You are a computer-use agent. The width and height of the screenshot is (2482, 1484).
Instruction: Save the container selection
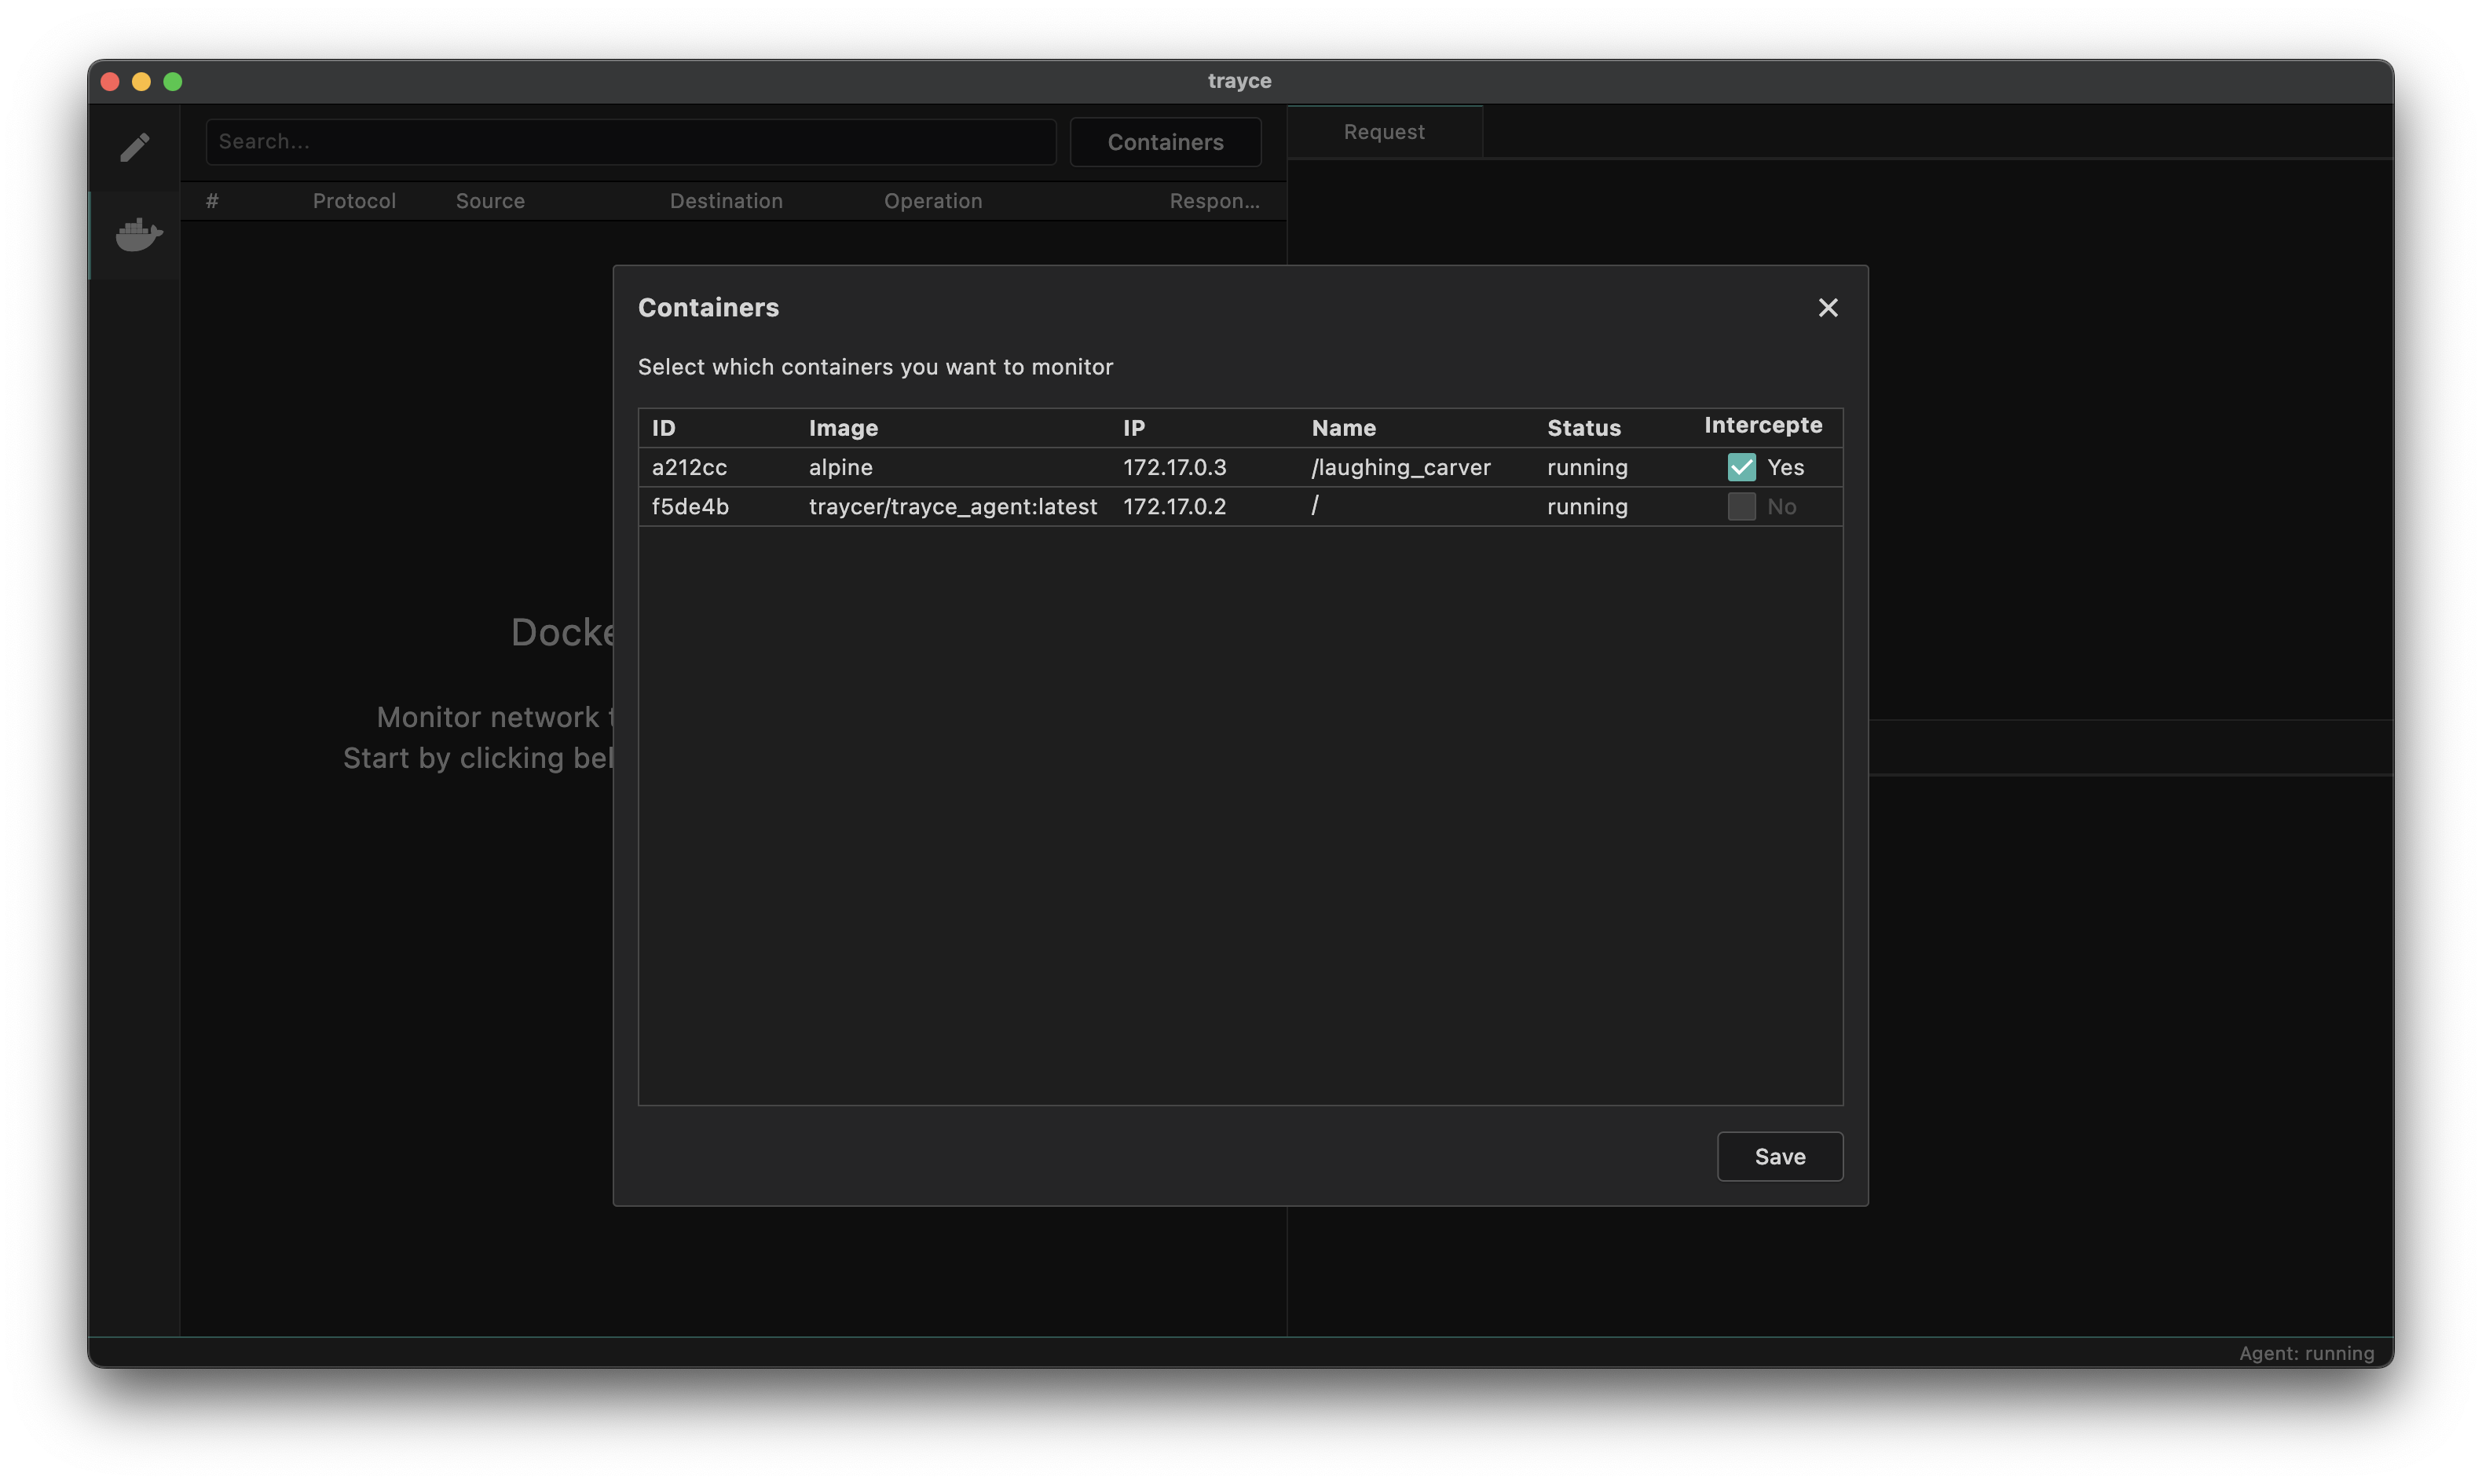pyautogui.click(x=1779, y=1157)
